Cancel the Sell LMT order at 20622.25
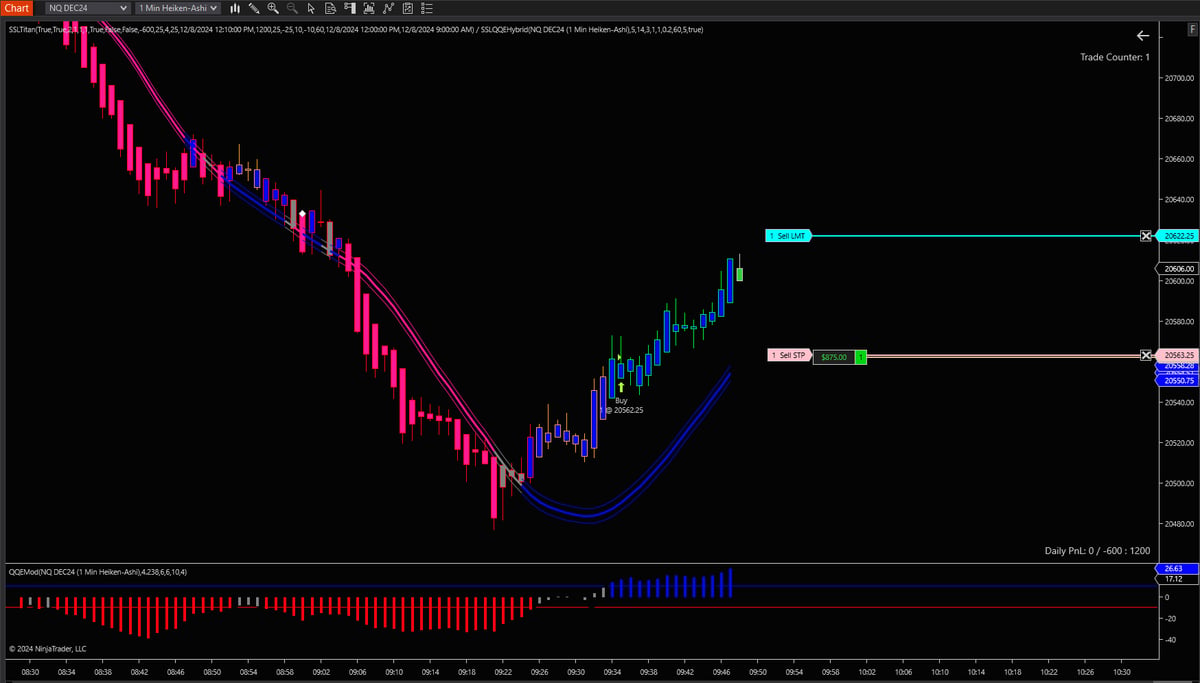1200x683 pixels. point(1146,236)
